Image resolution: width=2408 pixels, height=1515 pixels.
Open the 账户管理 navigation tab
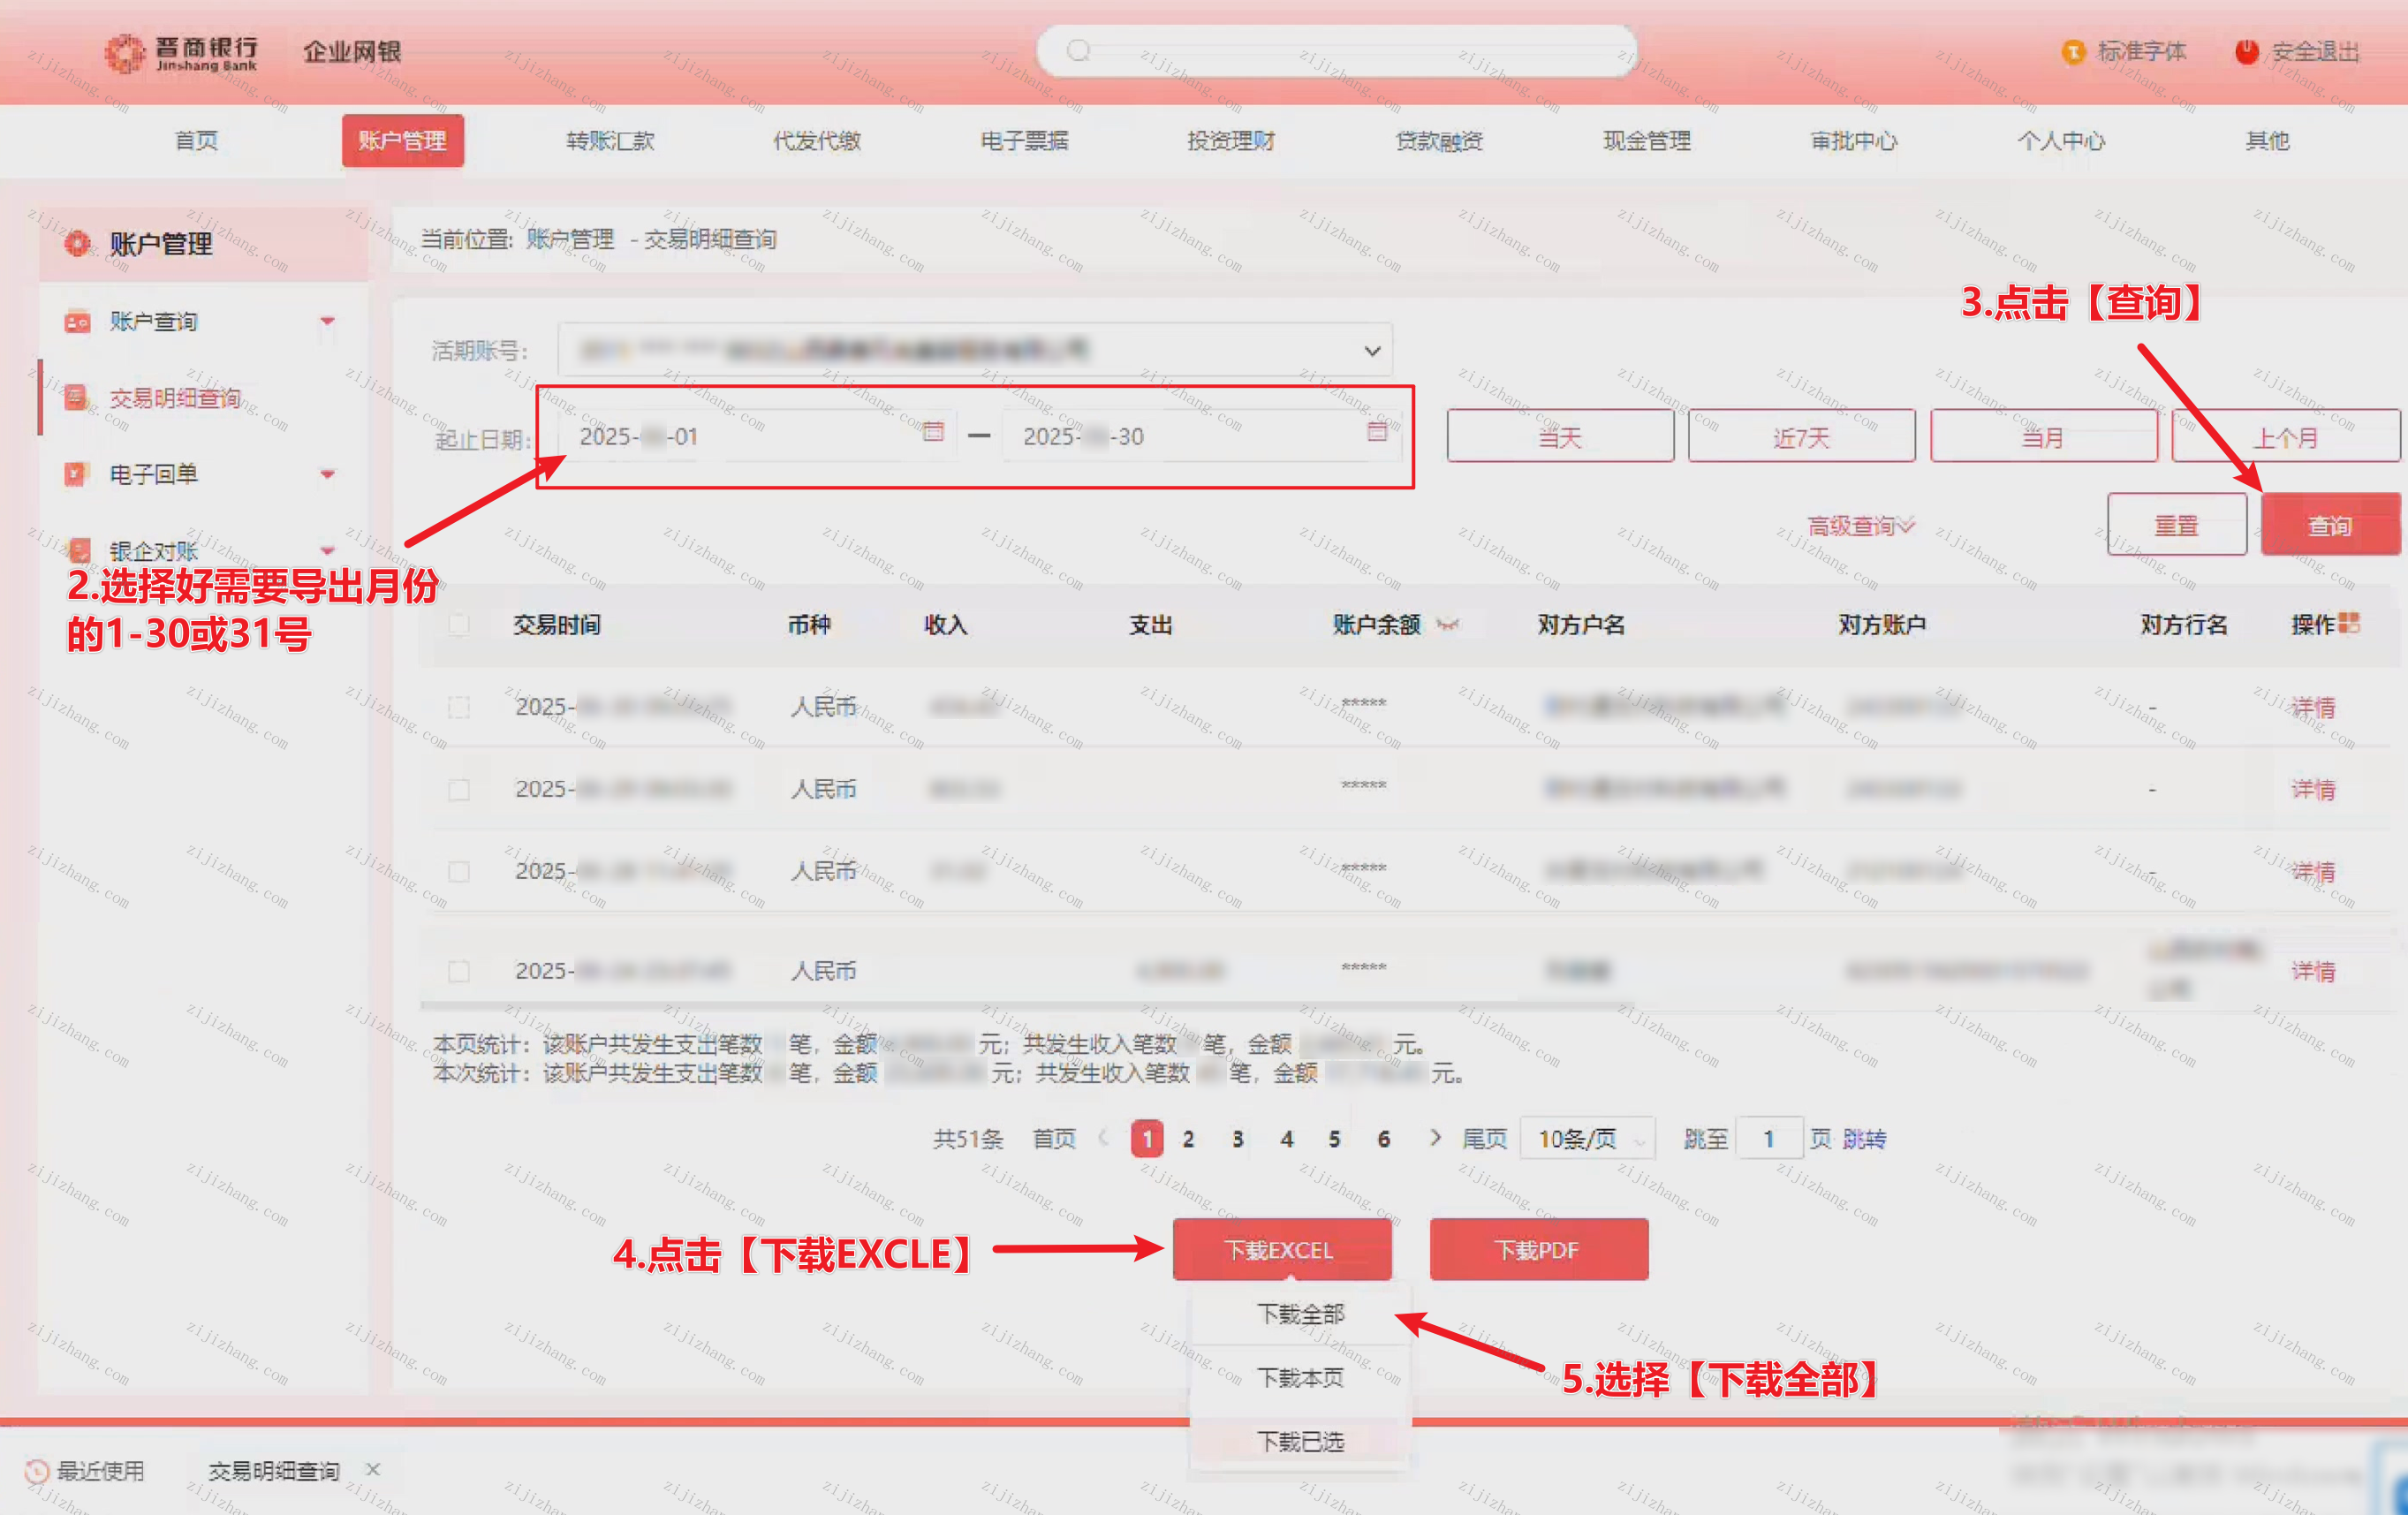403,141
